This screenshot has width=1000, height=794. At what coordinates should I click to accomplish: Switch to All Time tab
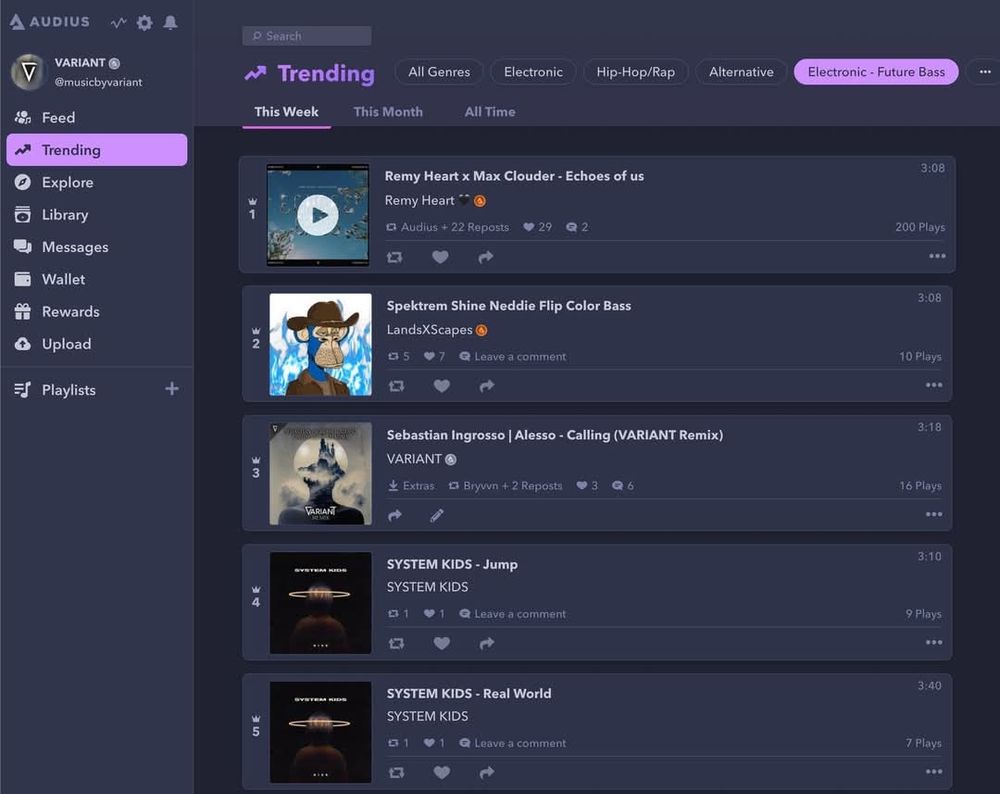point(490,112)
